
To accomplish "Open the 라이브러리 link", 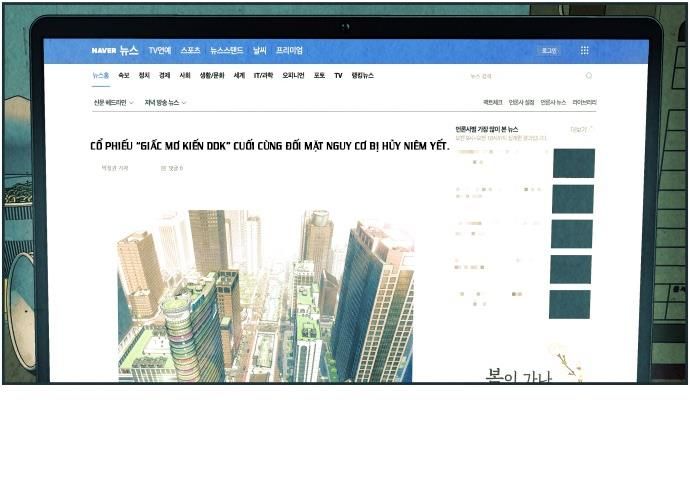I will pyautogui.click(x=584, y=102).
